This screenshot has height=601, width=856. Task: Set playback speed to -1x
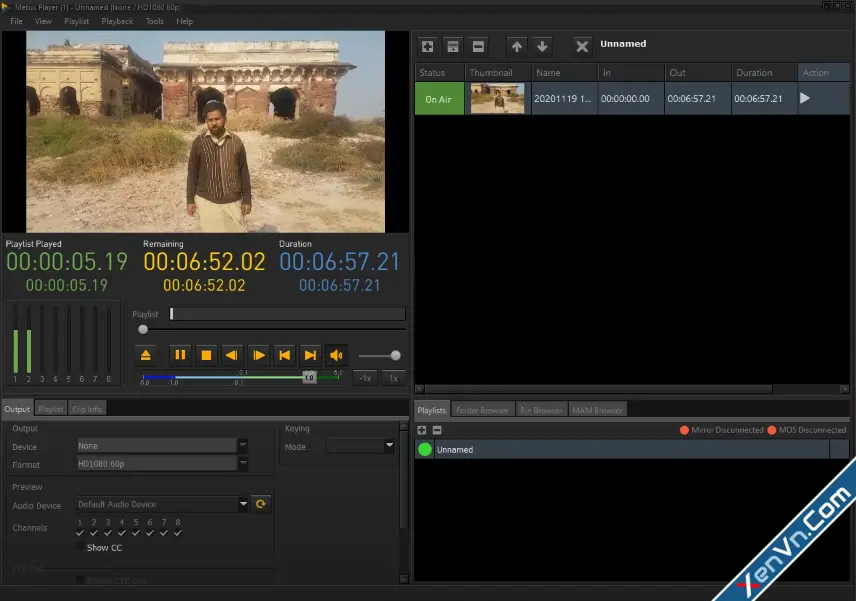tap(366, 378)
